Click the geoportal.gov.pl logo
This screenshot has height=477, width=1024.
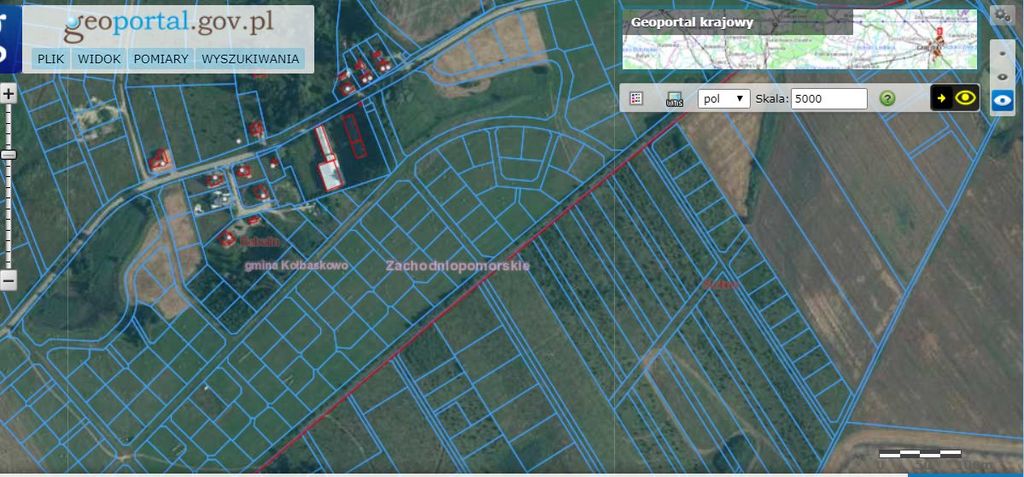(168, 22)
